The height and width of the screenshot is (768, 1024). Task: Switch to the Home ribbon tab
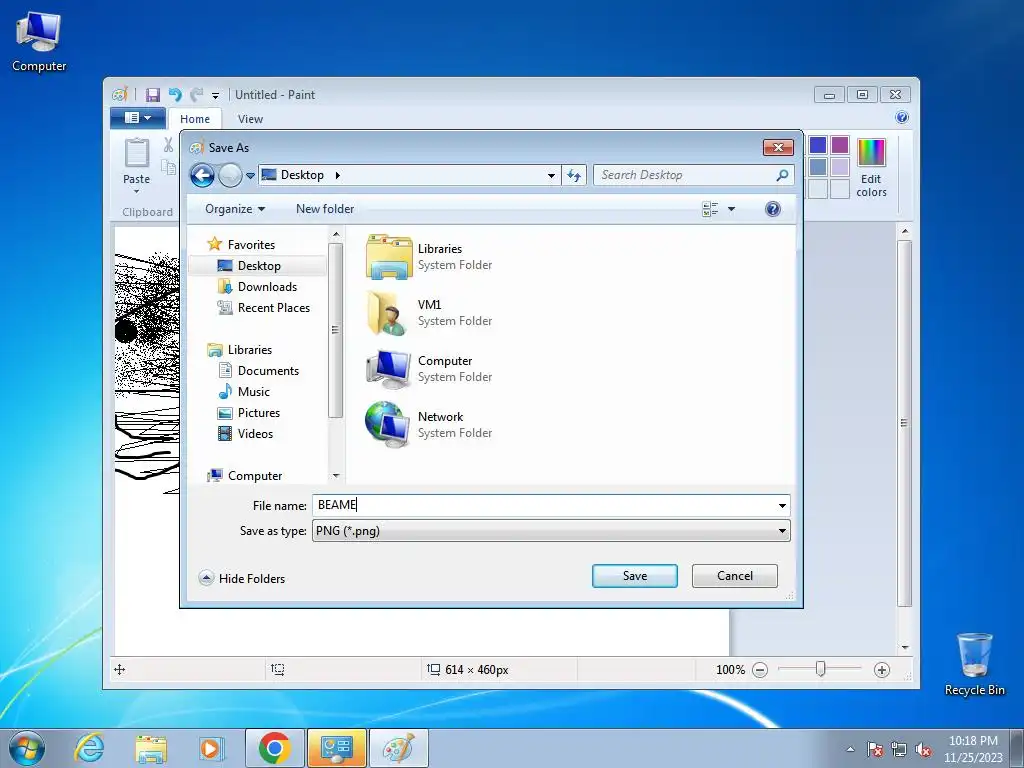pos(195,119)
